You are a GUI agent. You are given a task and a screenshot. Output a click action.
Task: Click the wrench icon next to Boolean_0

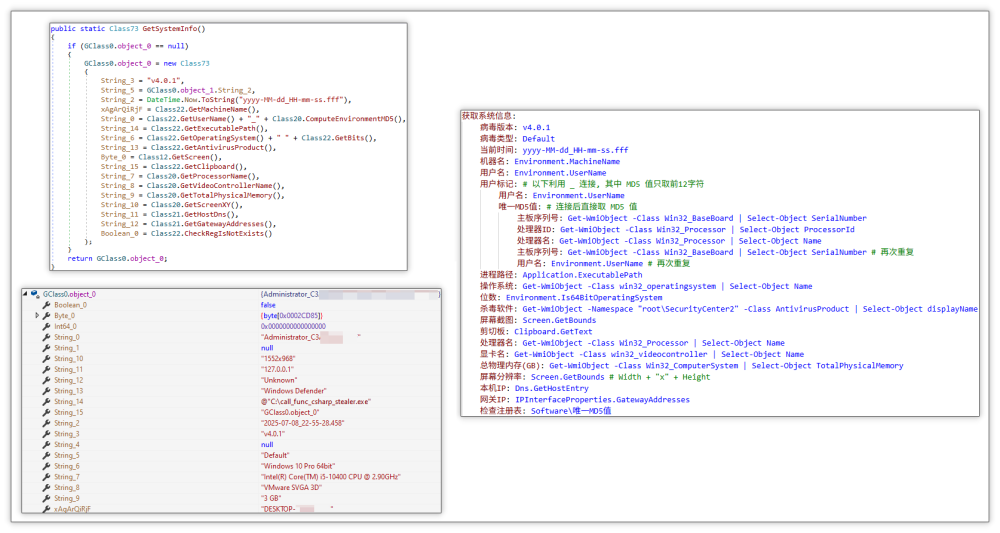point(47,305)
